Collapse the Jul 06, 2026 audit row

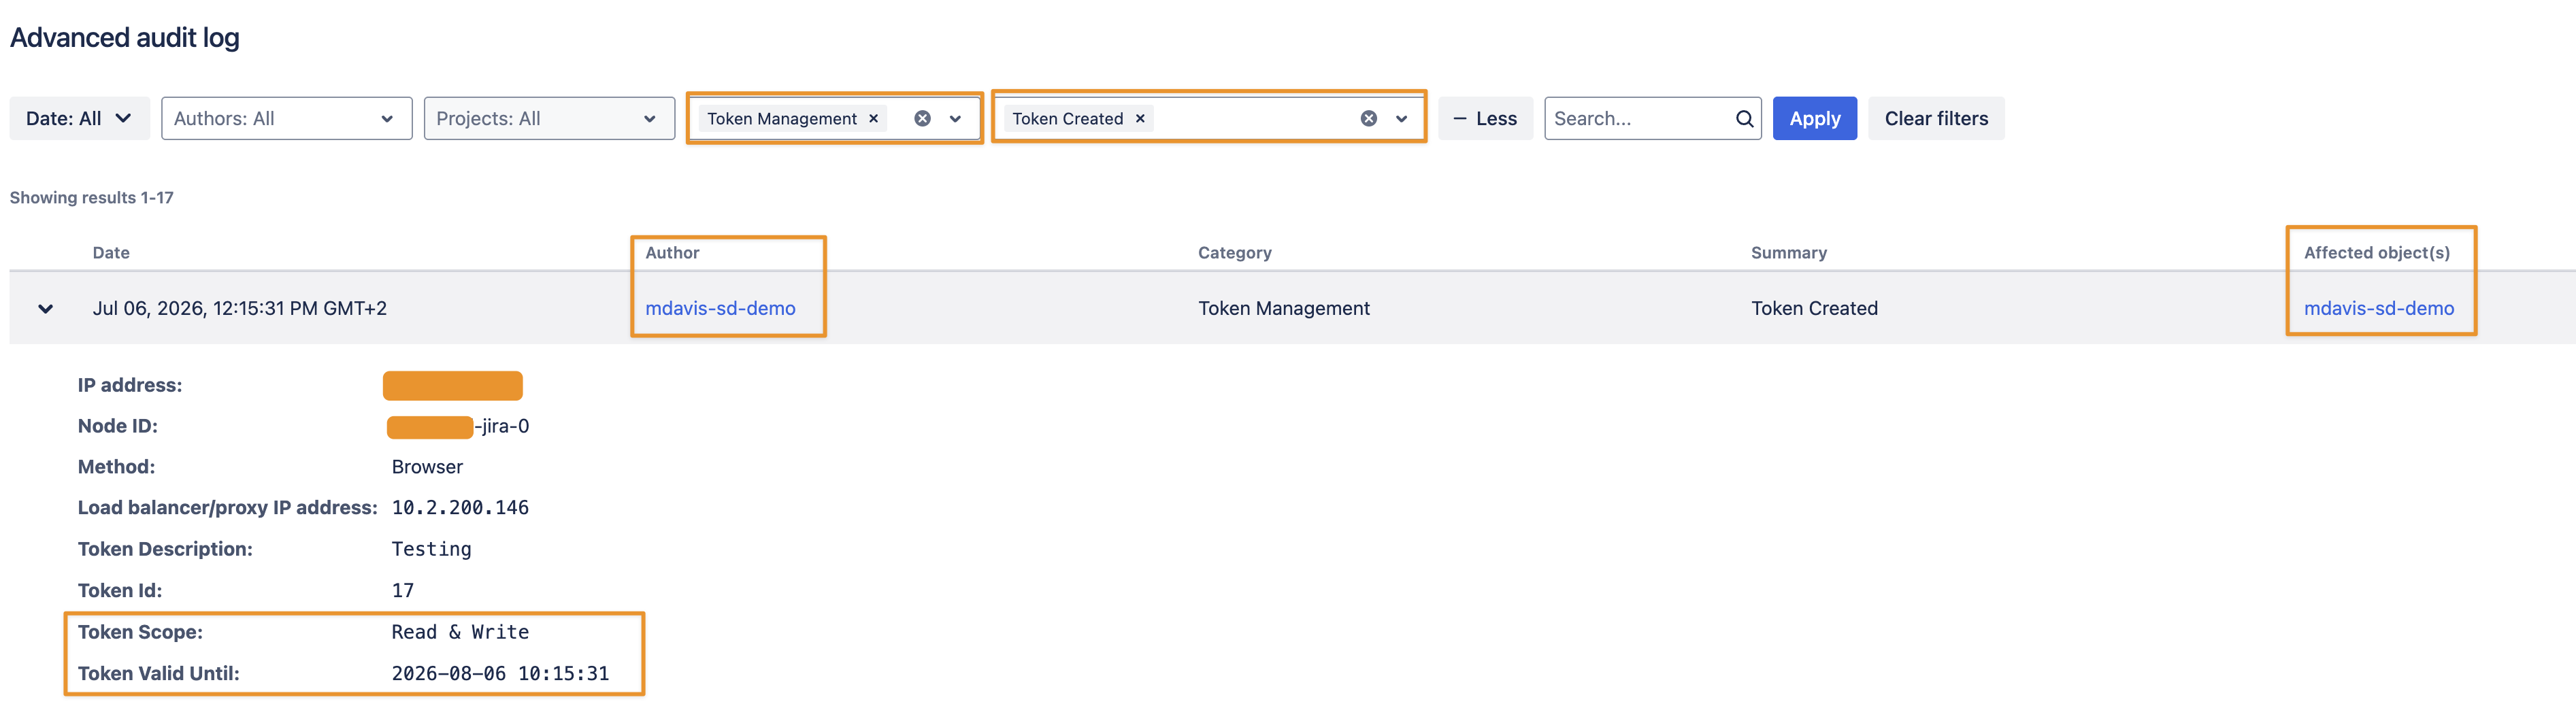click(x=45, y=308)
